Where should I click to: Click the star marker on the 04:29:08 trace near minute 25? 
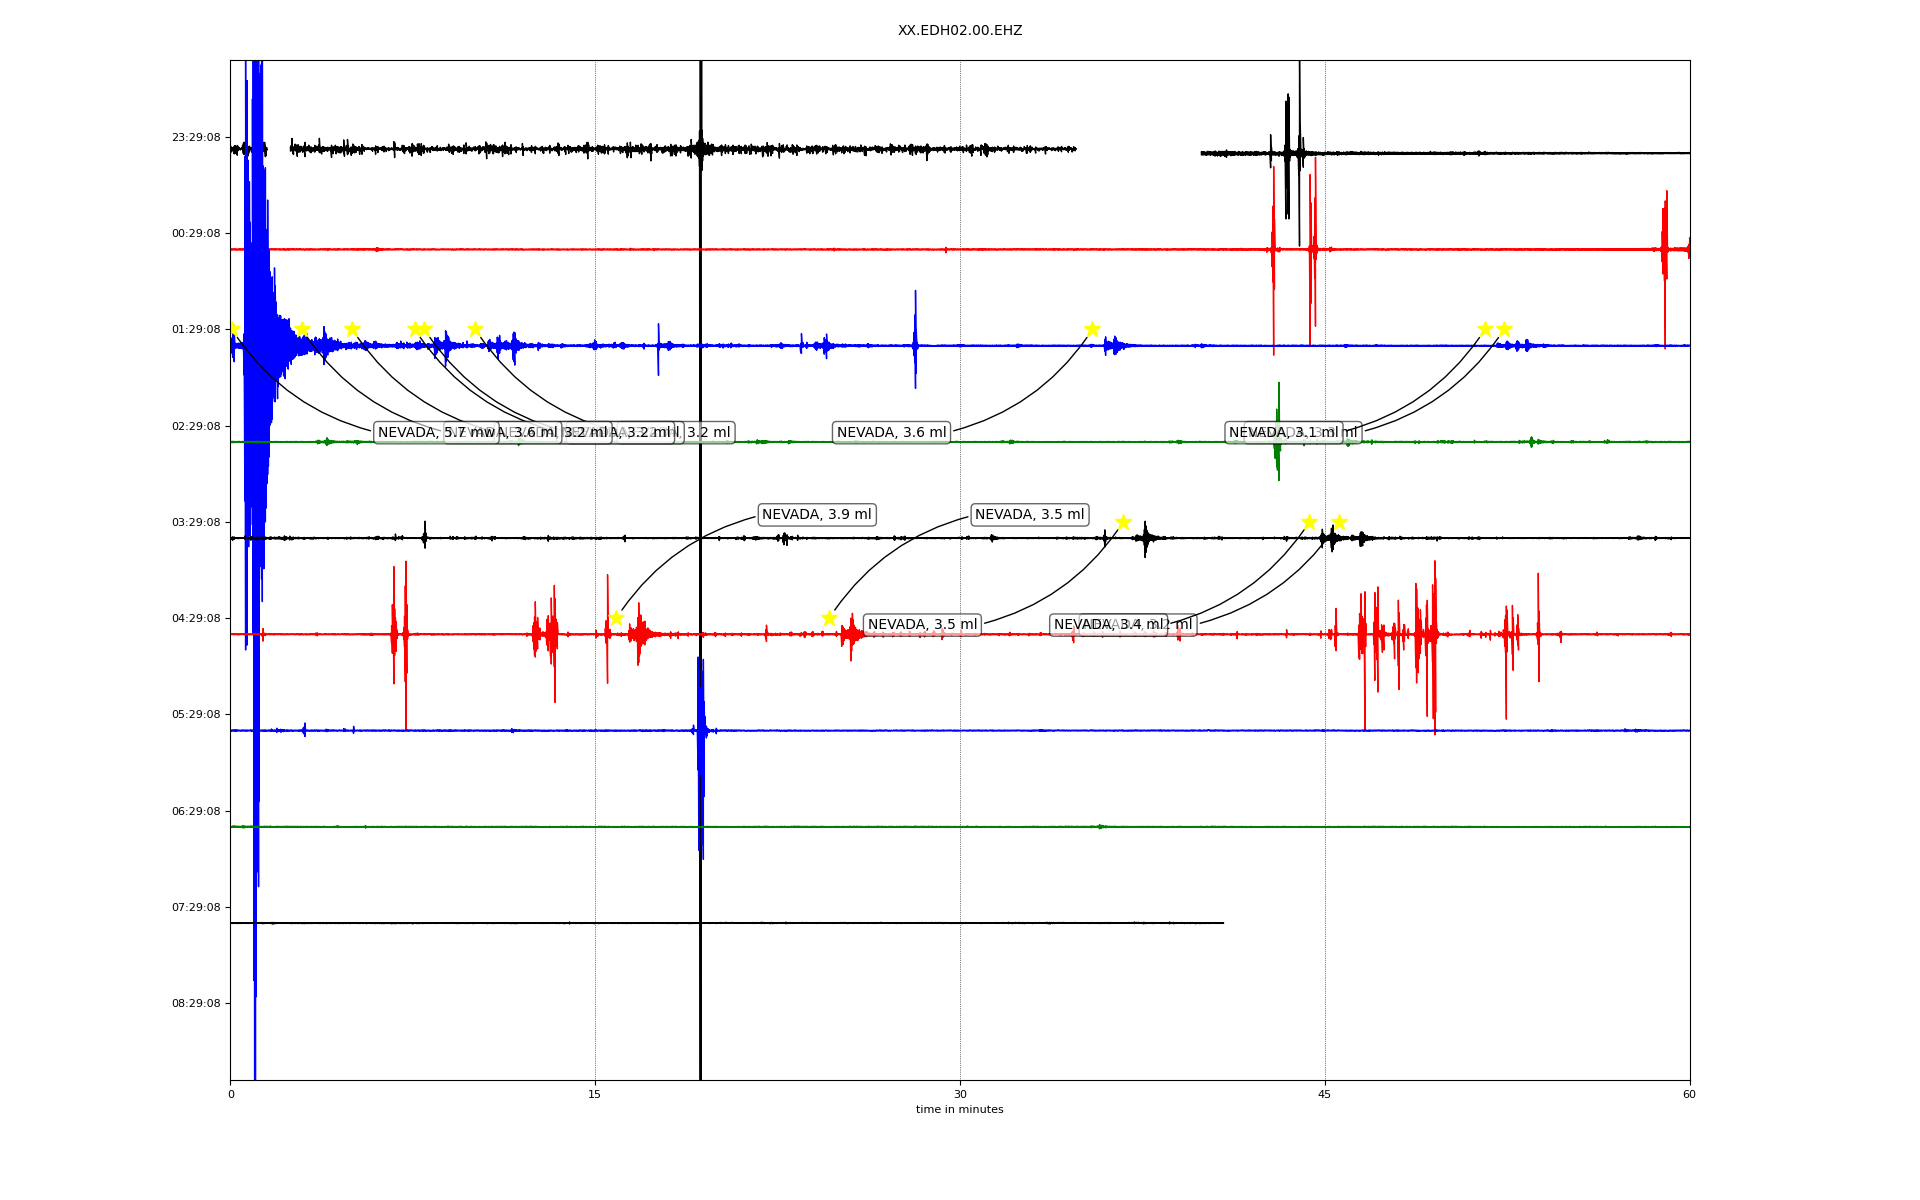pos(829,618)
